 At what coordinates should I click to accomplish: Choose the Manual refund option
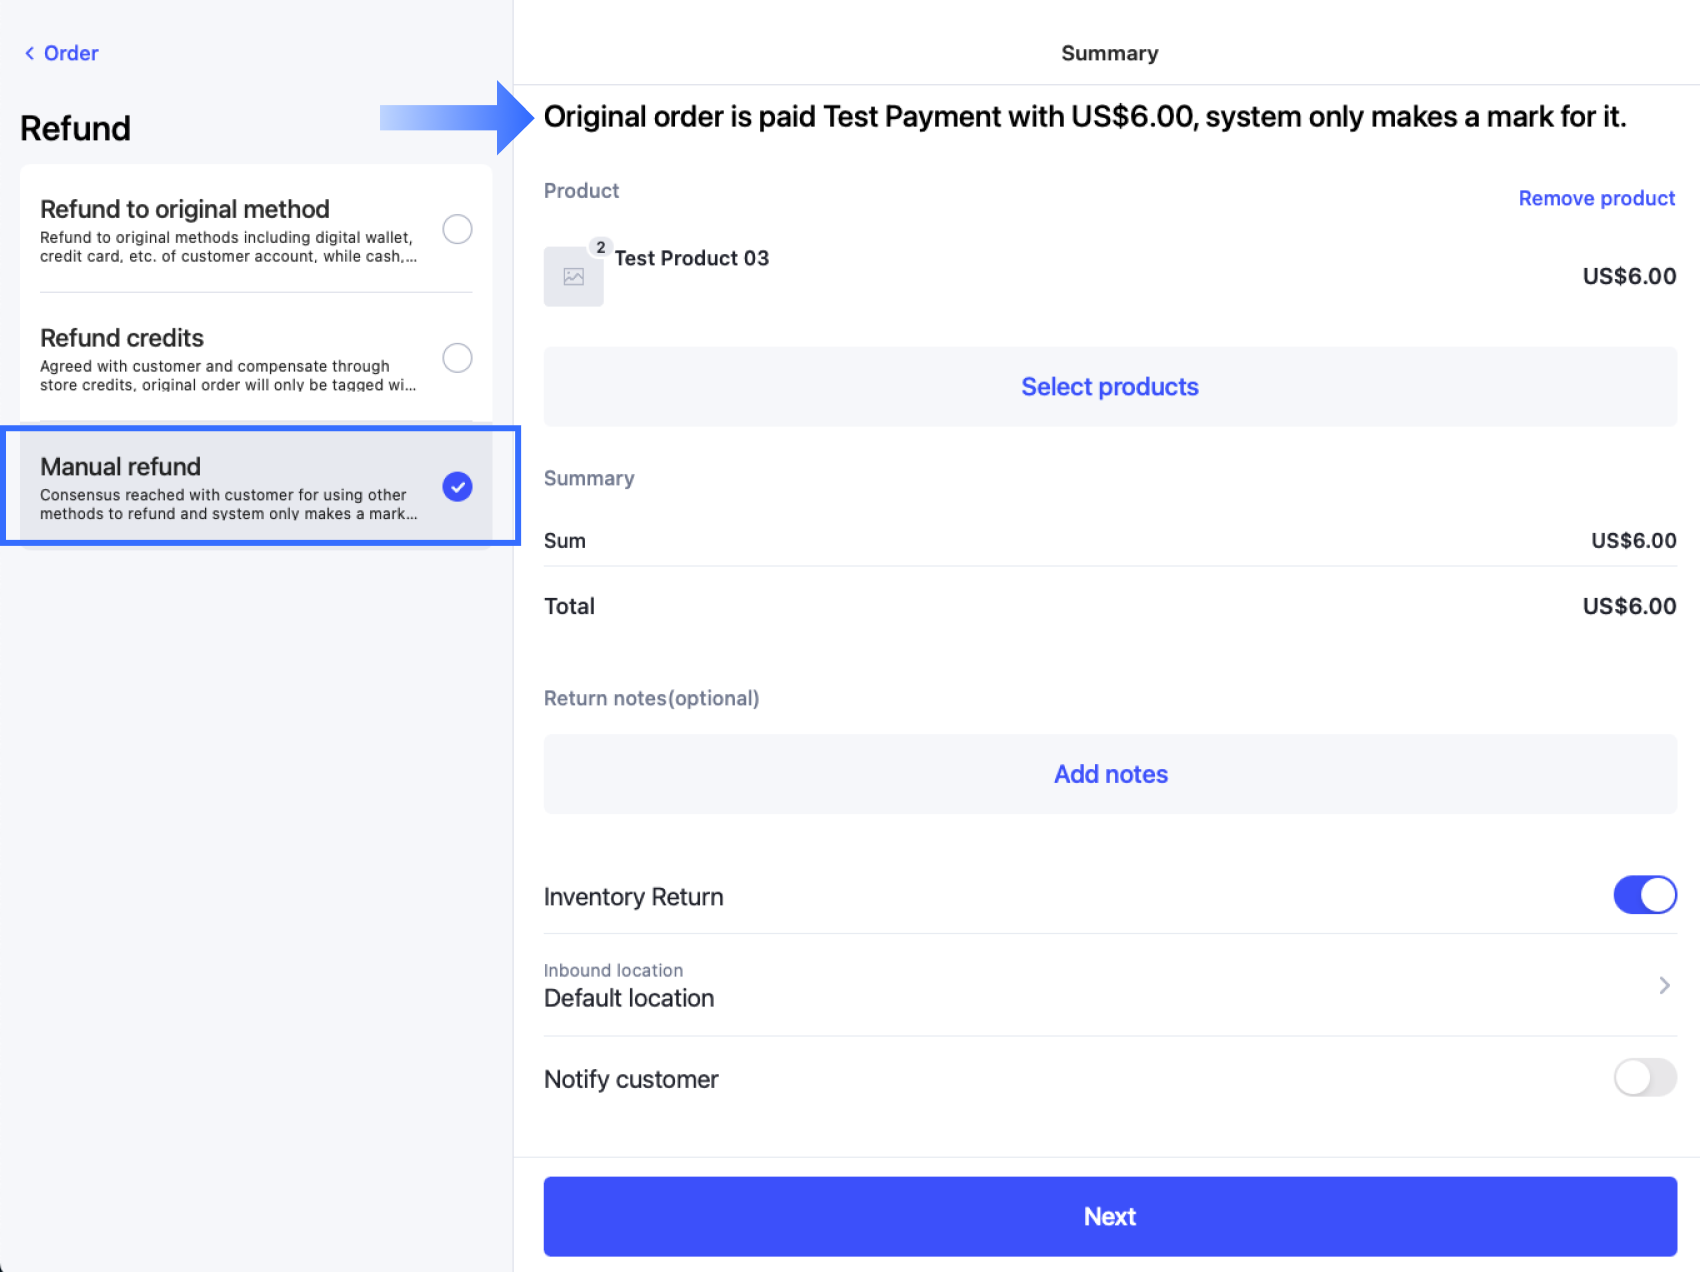pos(256,487)
